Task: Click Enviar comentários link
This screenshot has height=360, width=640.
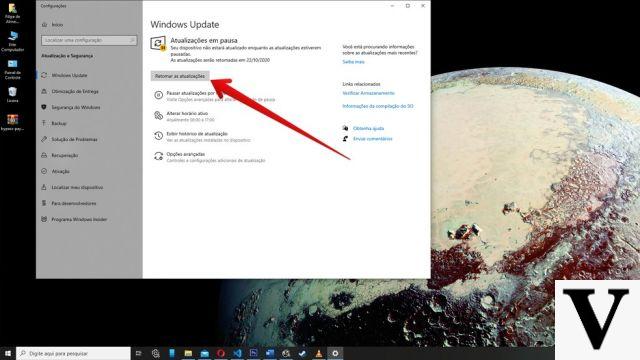Action: point(372,139)
